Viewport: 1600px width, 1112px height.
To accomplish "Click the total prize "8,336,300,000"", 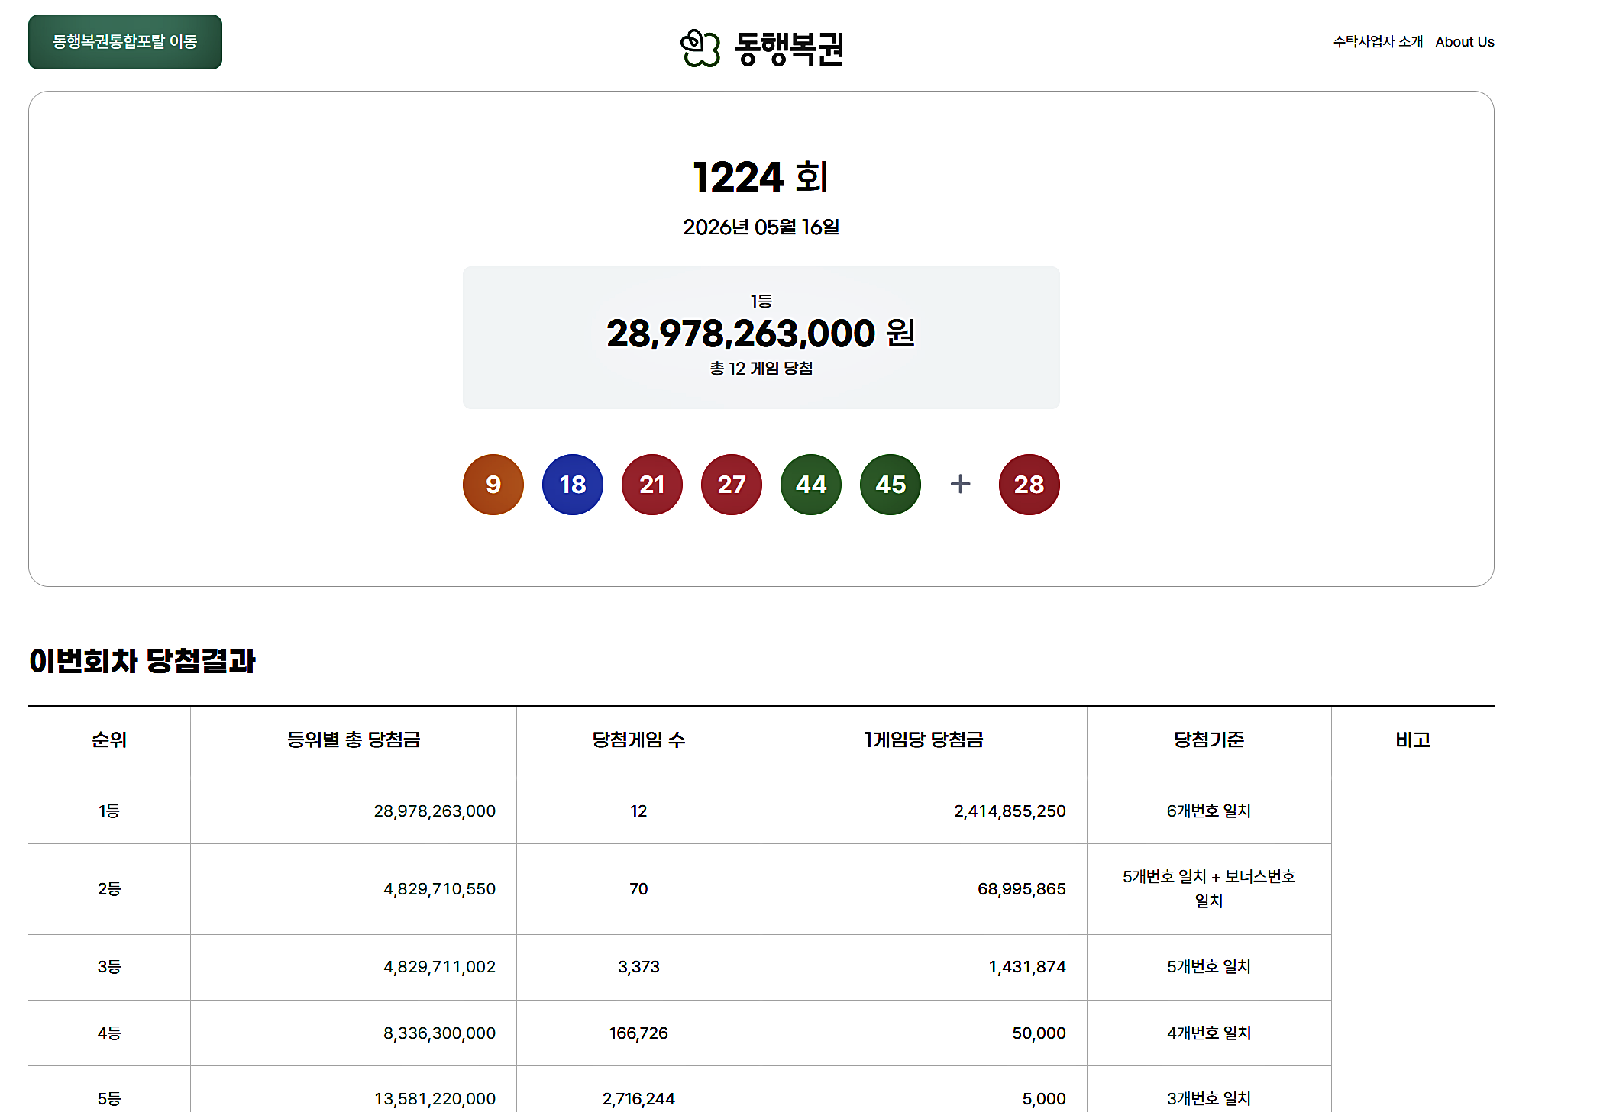I will tap(440, 1033).
